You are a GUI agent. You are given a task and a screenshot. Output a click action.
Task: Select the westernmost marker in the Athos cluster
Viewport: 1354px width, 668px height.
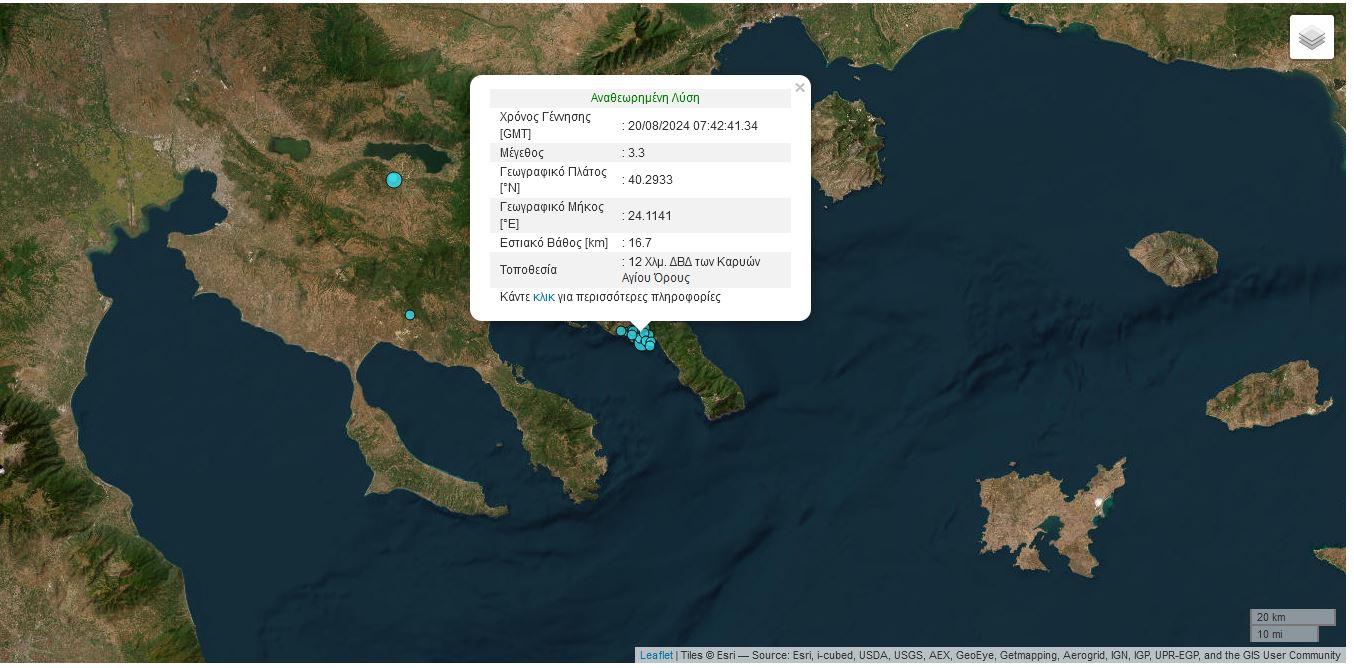pos(621,331)
